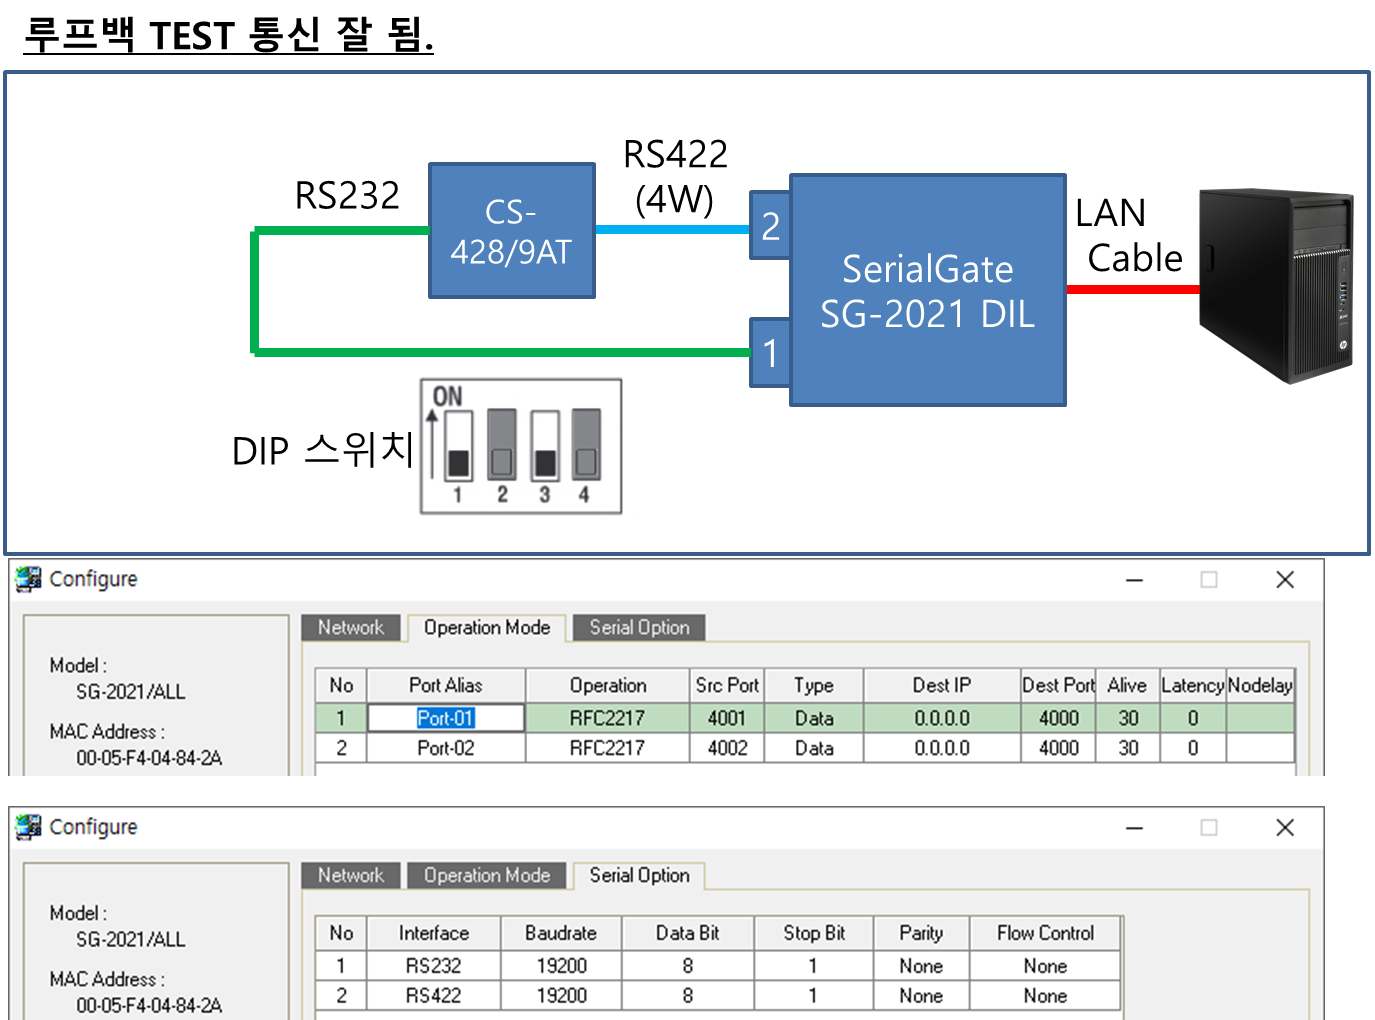
Task: Click Data type cell in Port-01 row
Action: point(814,718)
